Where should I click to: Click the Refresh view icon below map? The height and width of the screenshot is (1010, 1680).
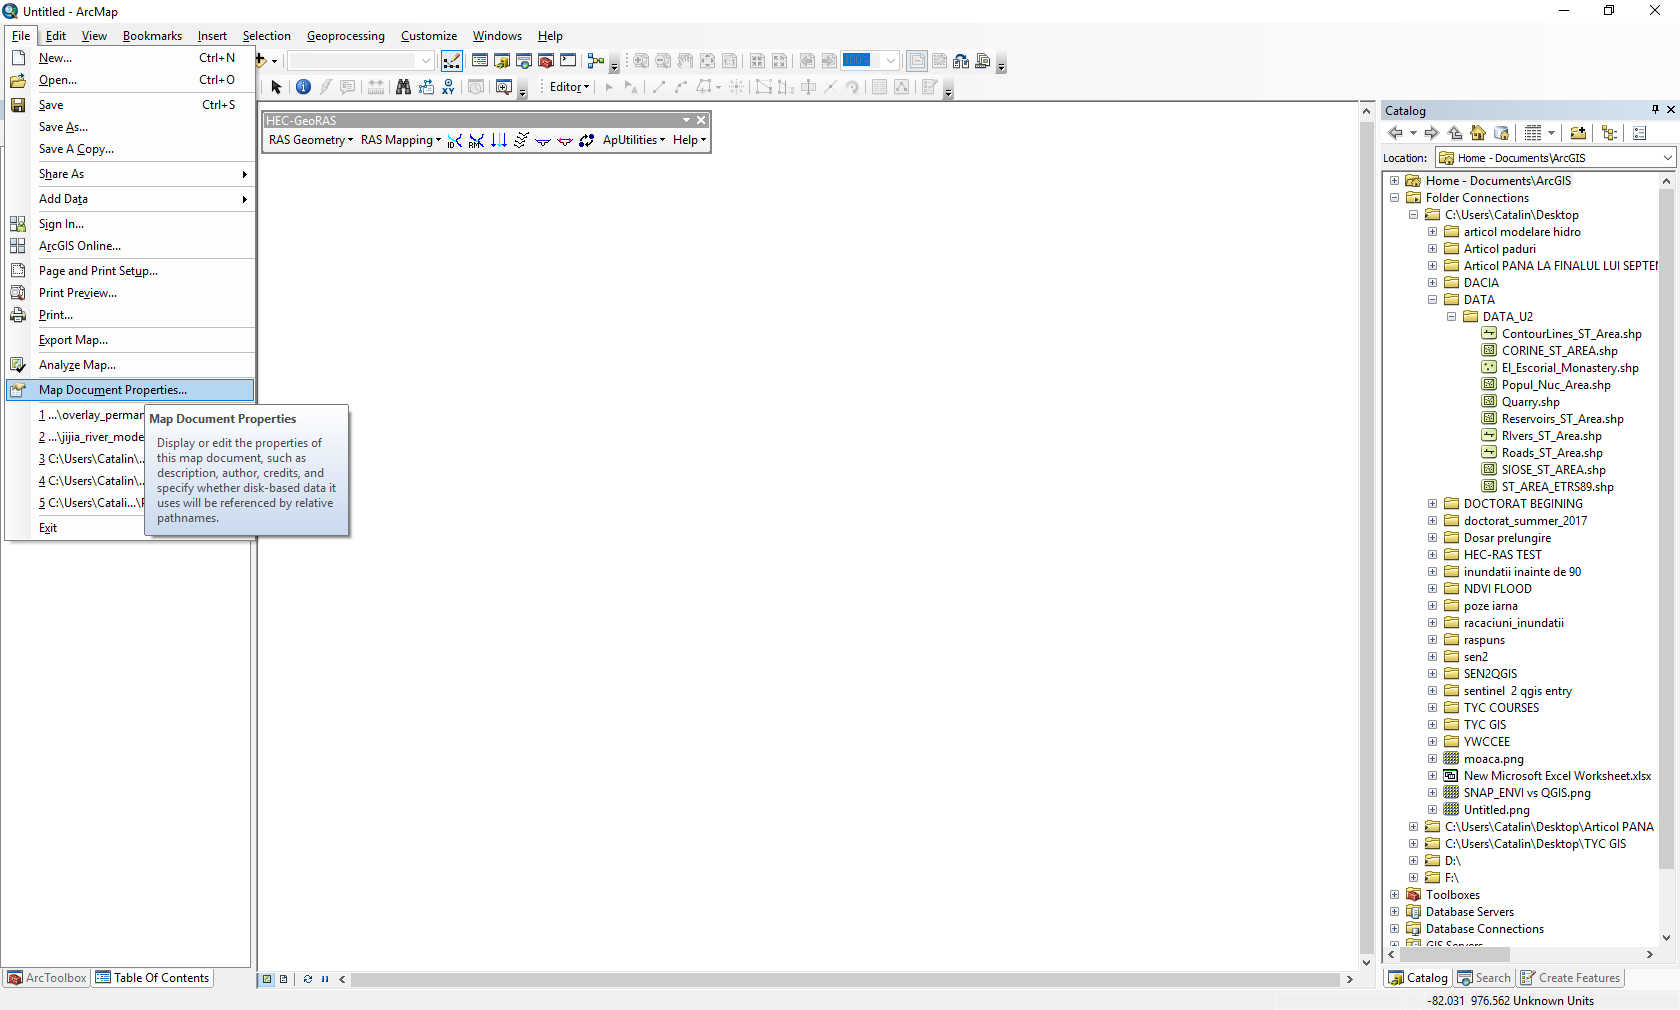pos(308,979)
